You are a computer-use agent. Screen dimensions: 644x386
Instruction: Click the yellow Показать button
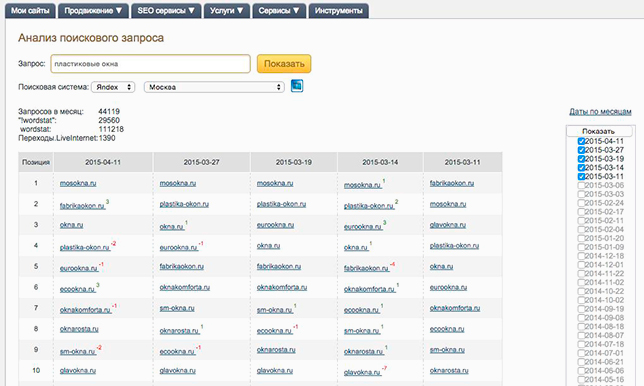tap(284, 64)
